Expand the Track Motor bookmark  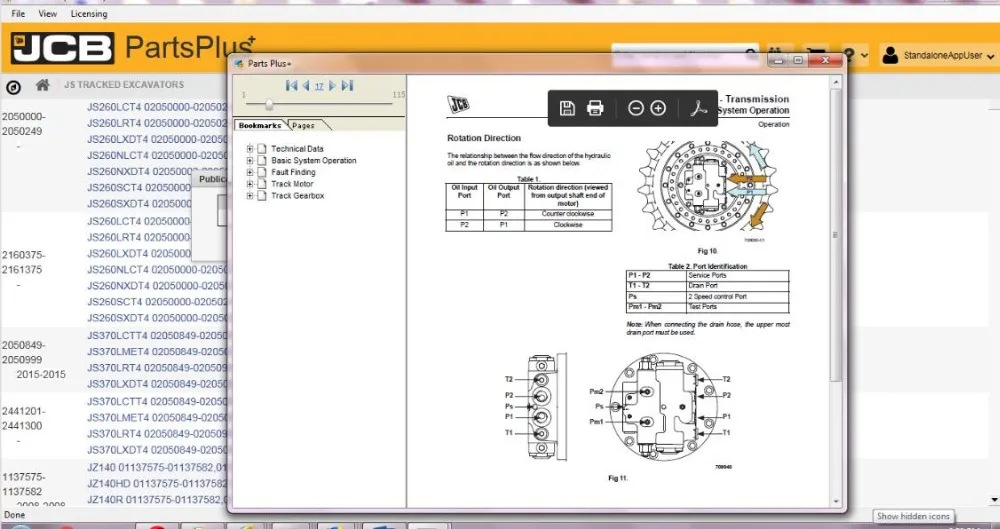tap(250, 184)
